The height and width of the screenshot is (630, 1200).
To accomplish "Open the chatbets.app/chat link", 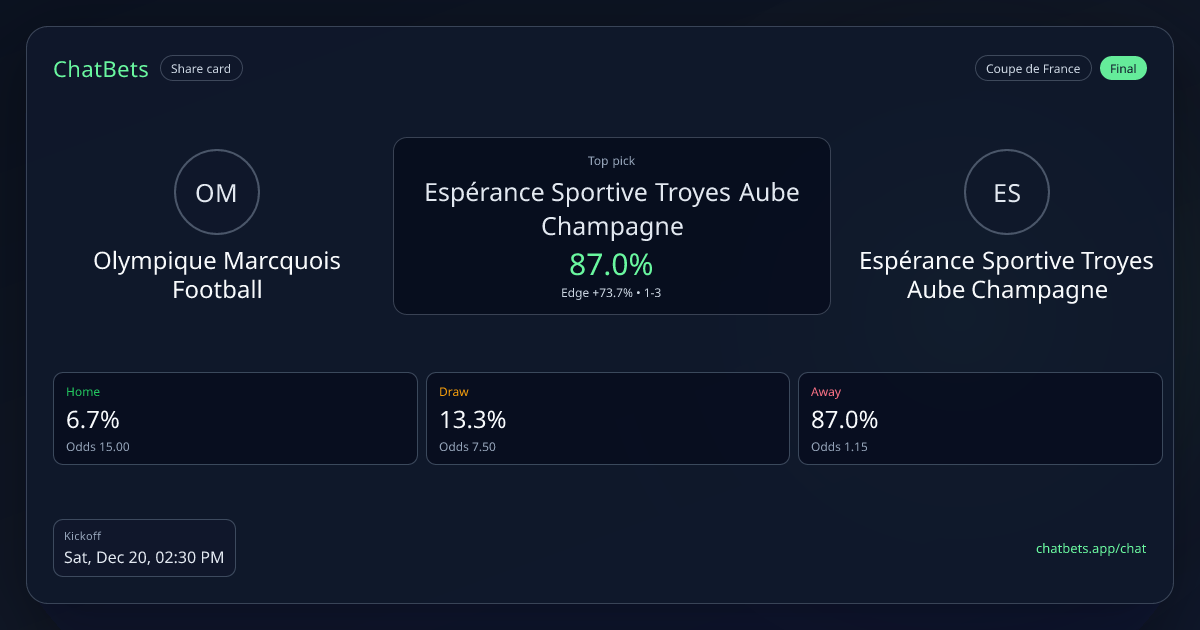I will tap(1090, 548).
